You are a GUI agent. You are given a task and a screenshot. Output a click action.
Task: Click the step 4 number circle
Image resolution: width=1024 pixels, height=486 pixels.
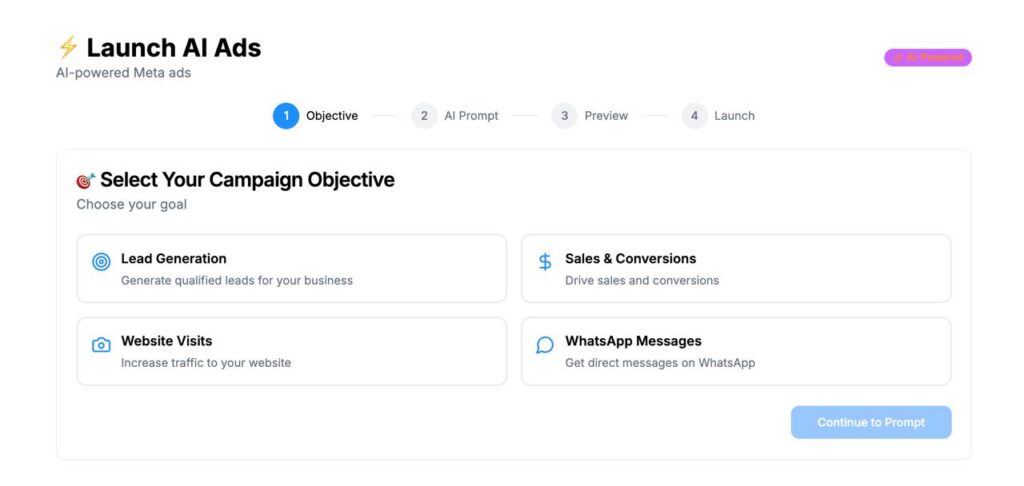point(694,116)
